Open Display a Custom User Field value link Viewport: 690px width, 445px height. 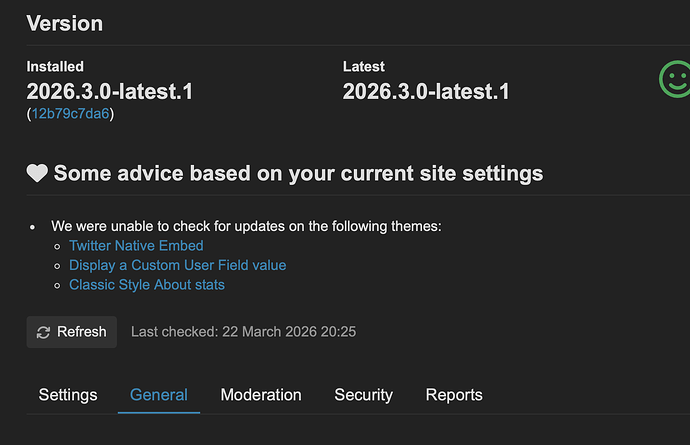[177, 265]
